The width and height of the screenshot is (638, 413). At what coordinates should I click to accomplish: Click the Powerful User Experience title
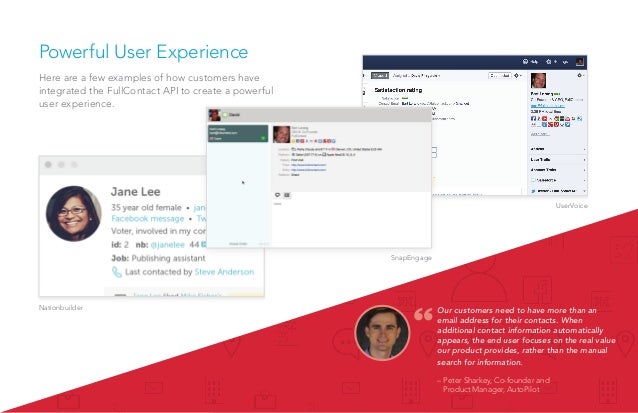[144, 52]
